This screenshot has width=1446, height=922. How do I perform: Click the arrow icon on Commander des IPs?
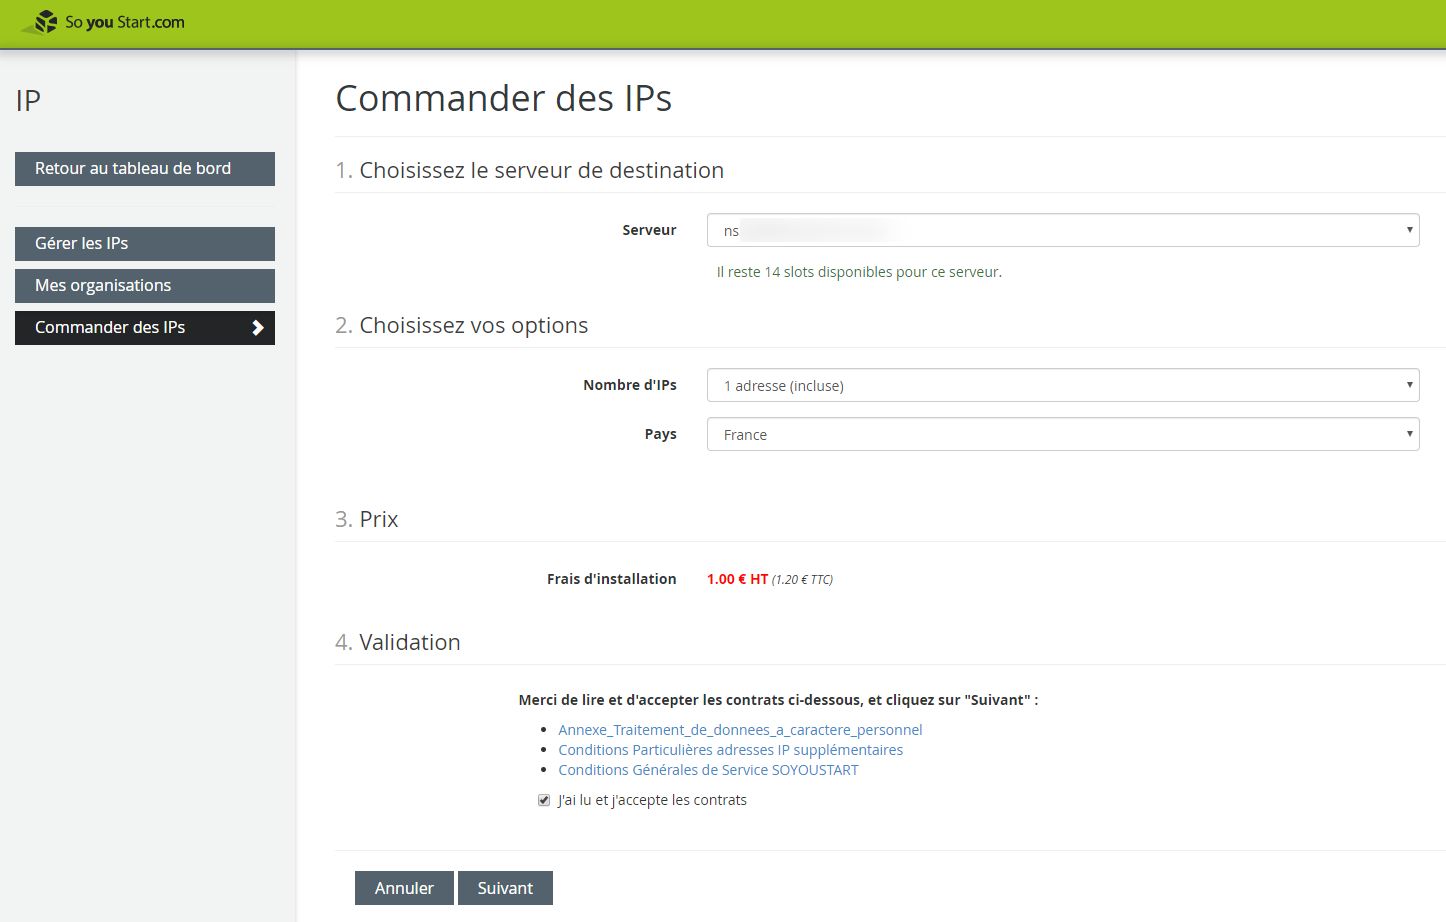[x=258, y=328]
